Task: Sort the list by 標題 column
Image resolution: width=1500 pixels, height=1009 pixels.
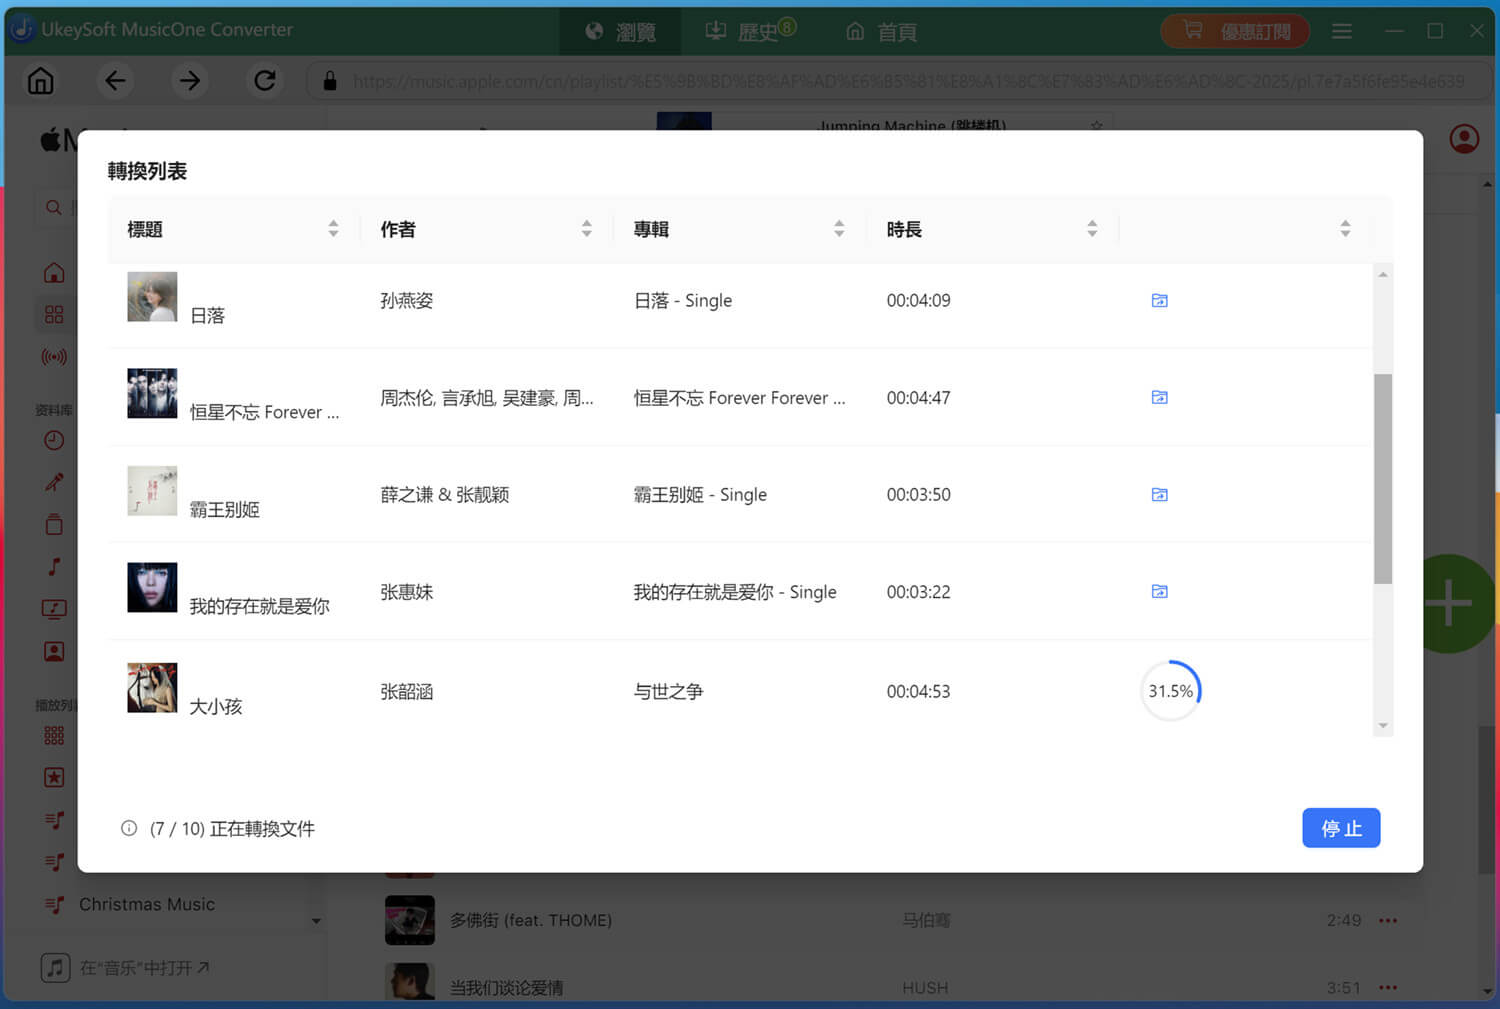Action: click(333, 228)
